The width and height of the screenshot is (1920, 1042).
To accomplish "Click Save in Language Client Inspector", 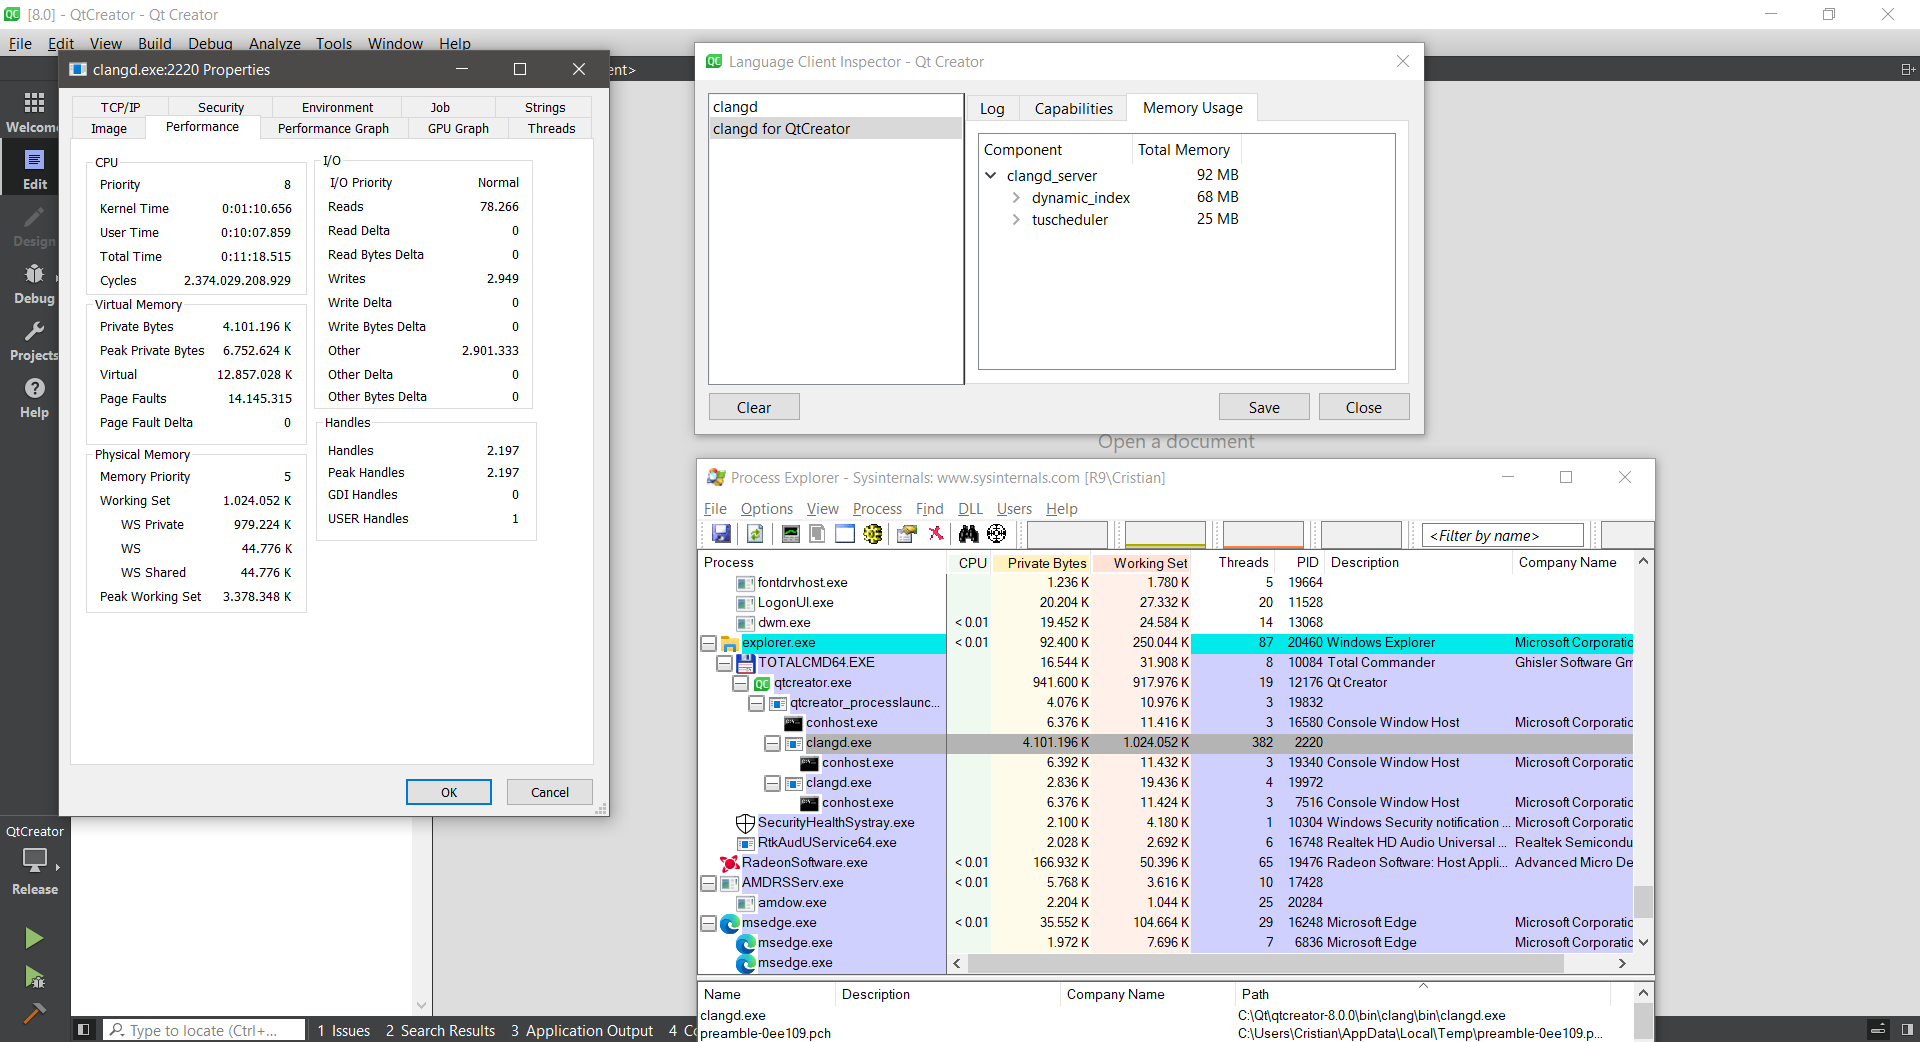I will pyautogui.click(x=1264, y=407).
